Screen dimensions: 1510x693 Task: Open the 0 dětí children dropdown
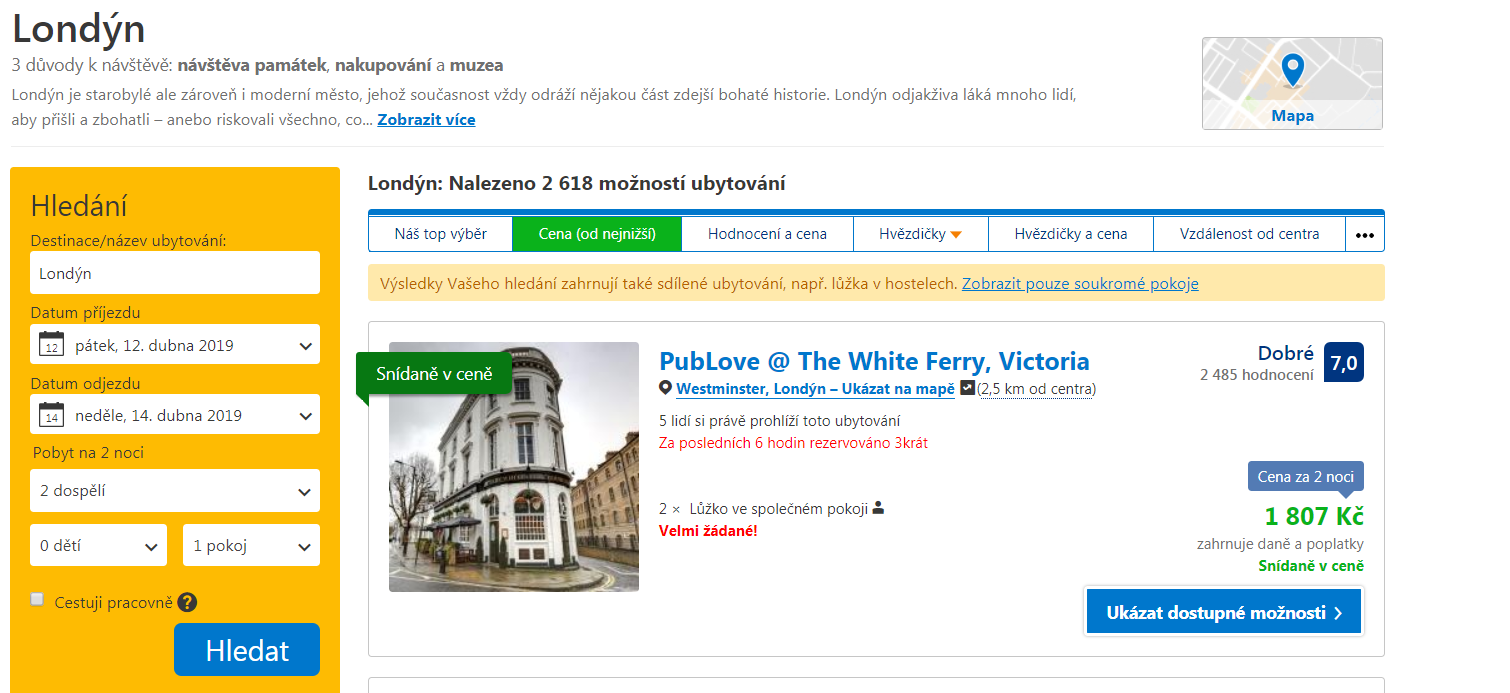coord(97,546)
